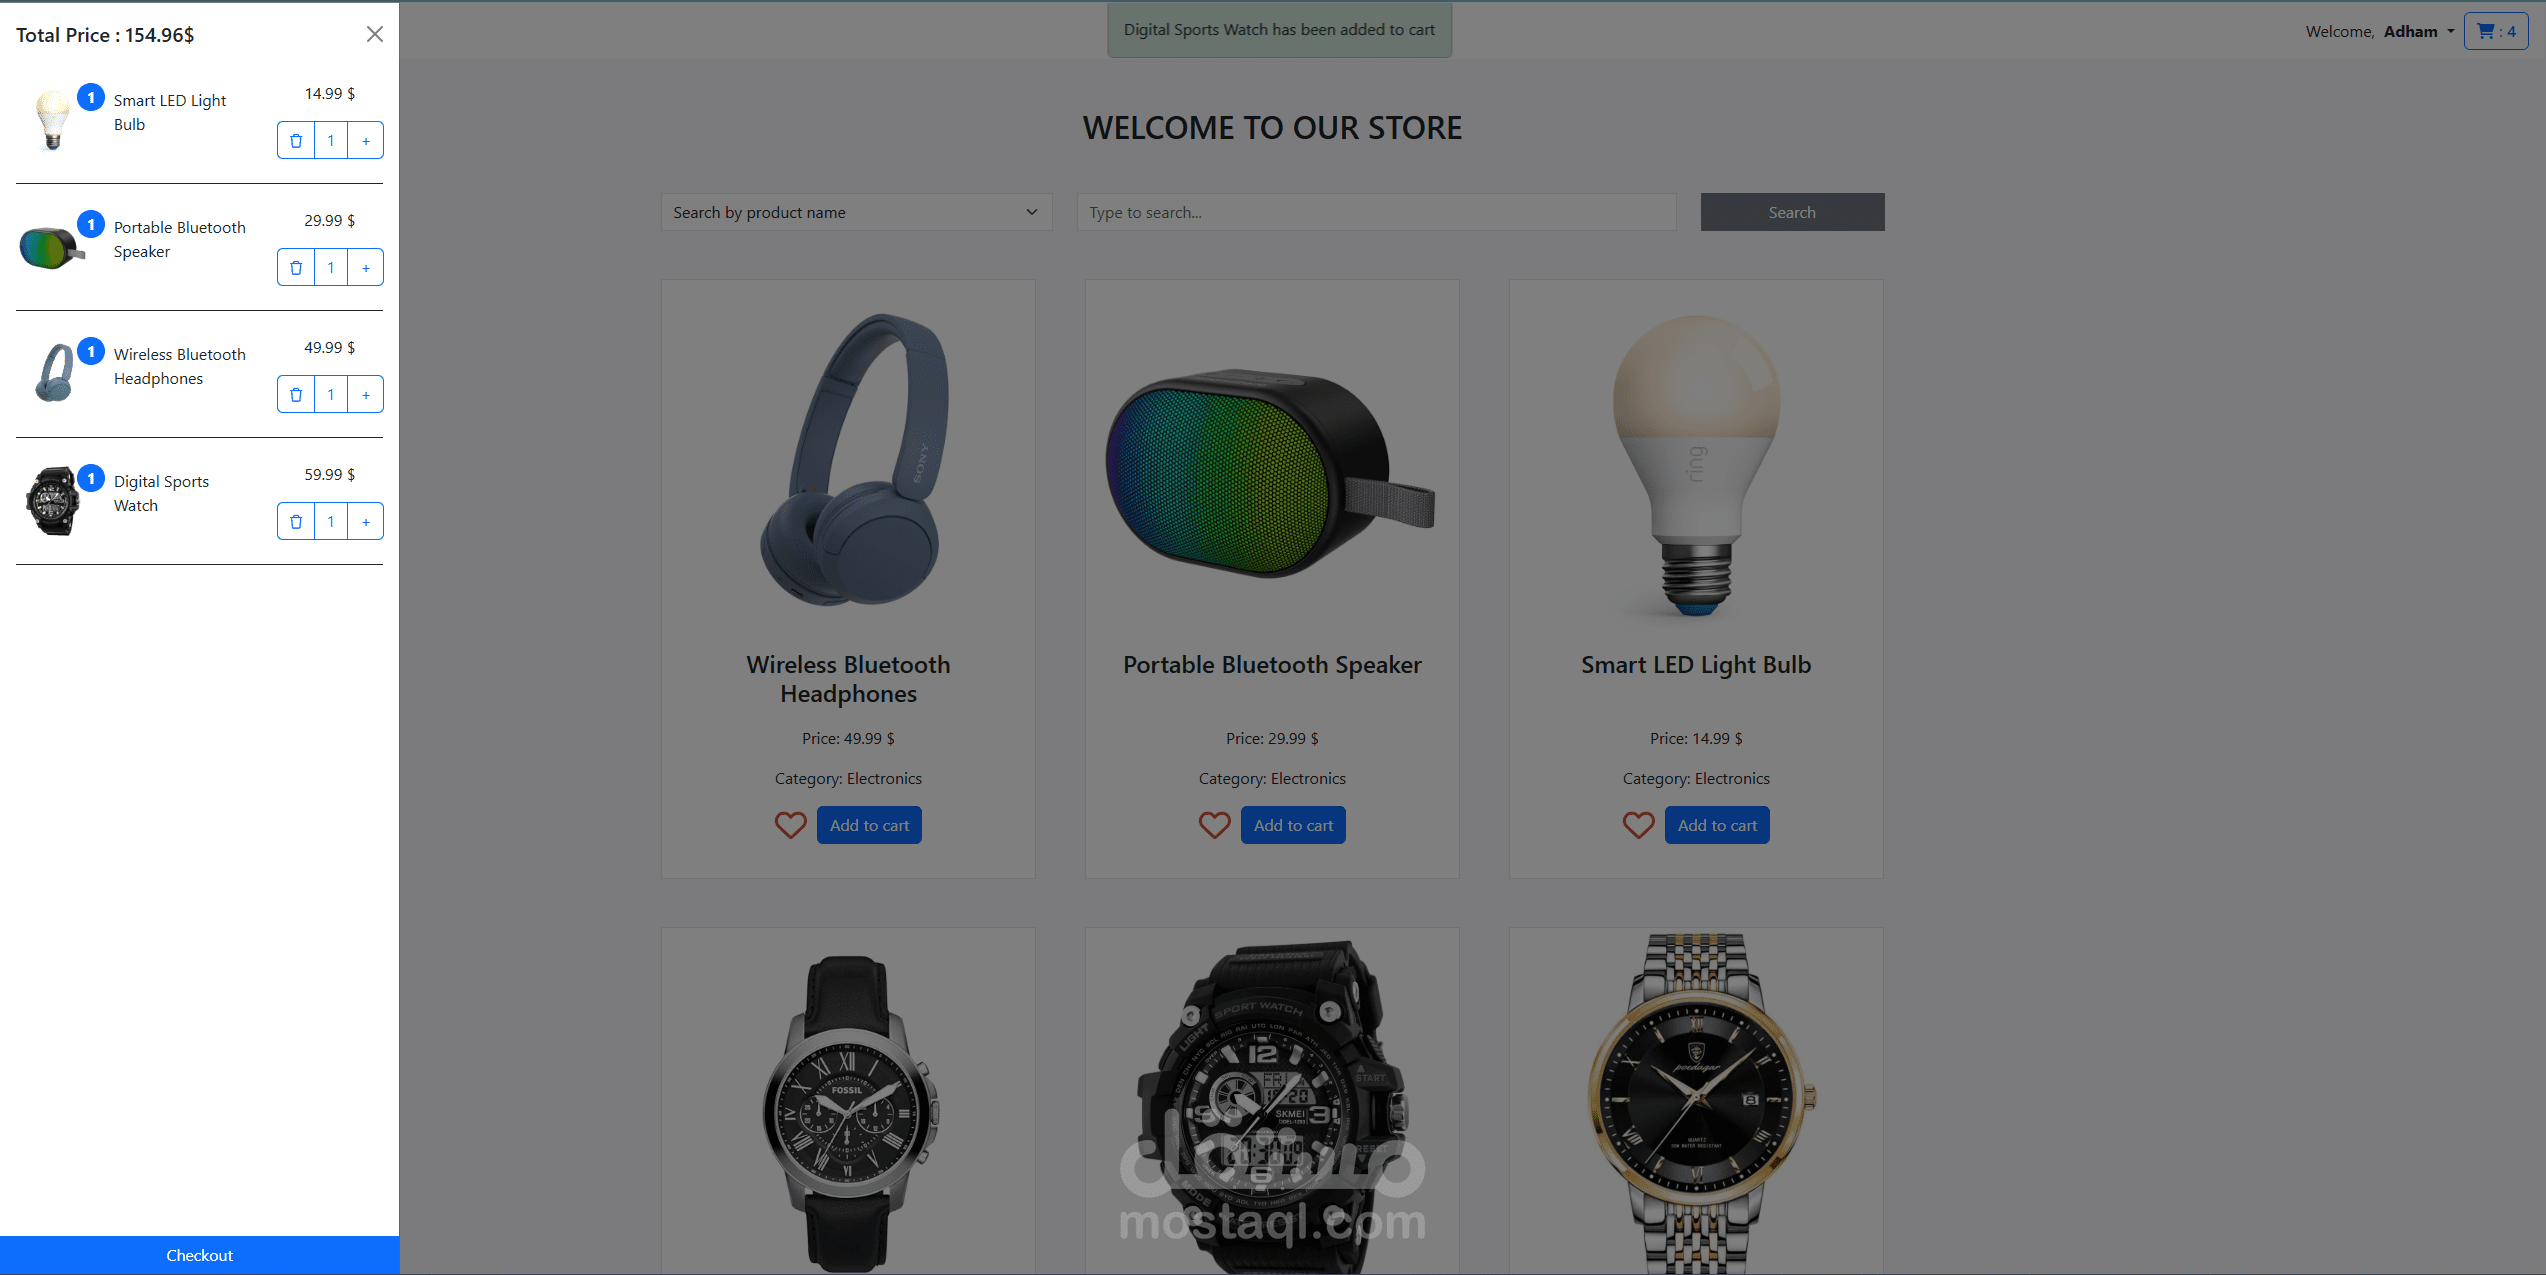Delete Digital Sports Watch from cart
Screen dimensions: 2546x1275
point(296,522)
